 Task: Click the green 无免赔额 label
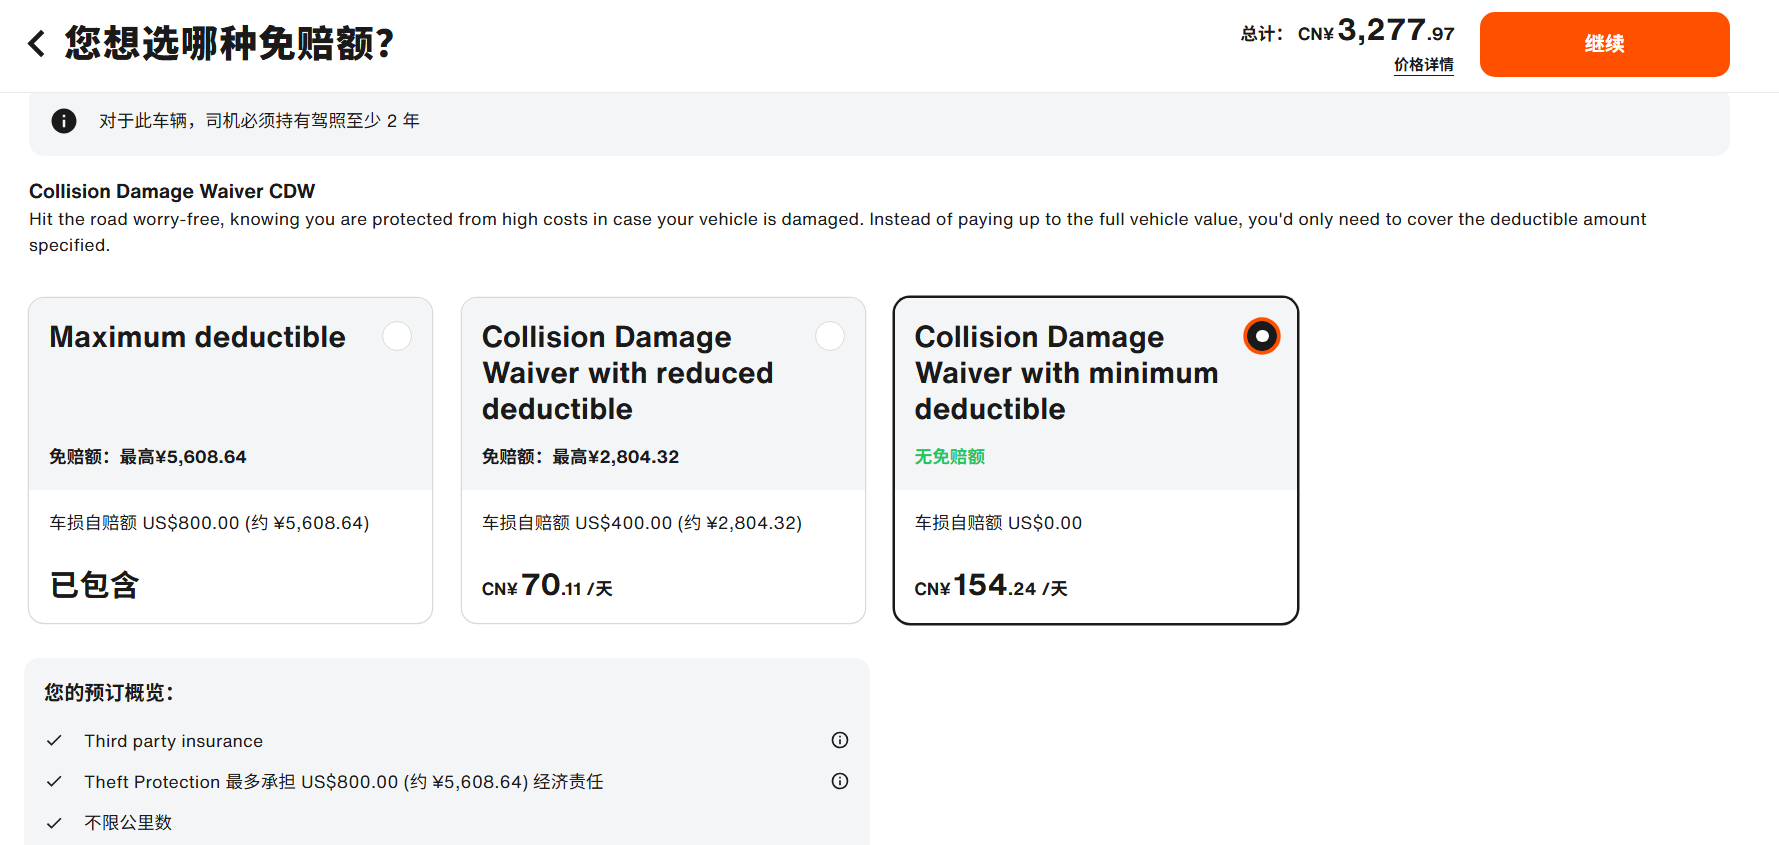(949, 457)
